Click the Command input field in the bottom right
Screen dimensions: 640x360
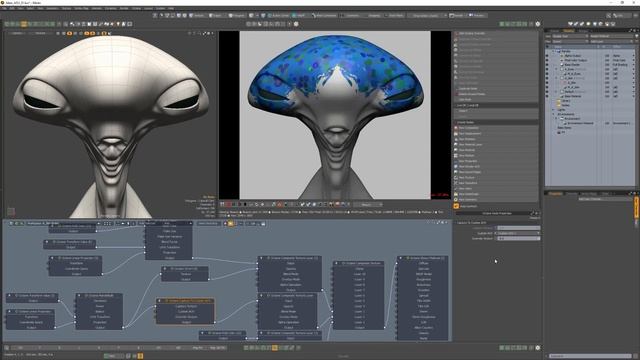click(590, 356)
